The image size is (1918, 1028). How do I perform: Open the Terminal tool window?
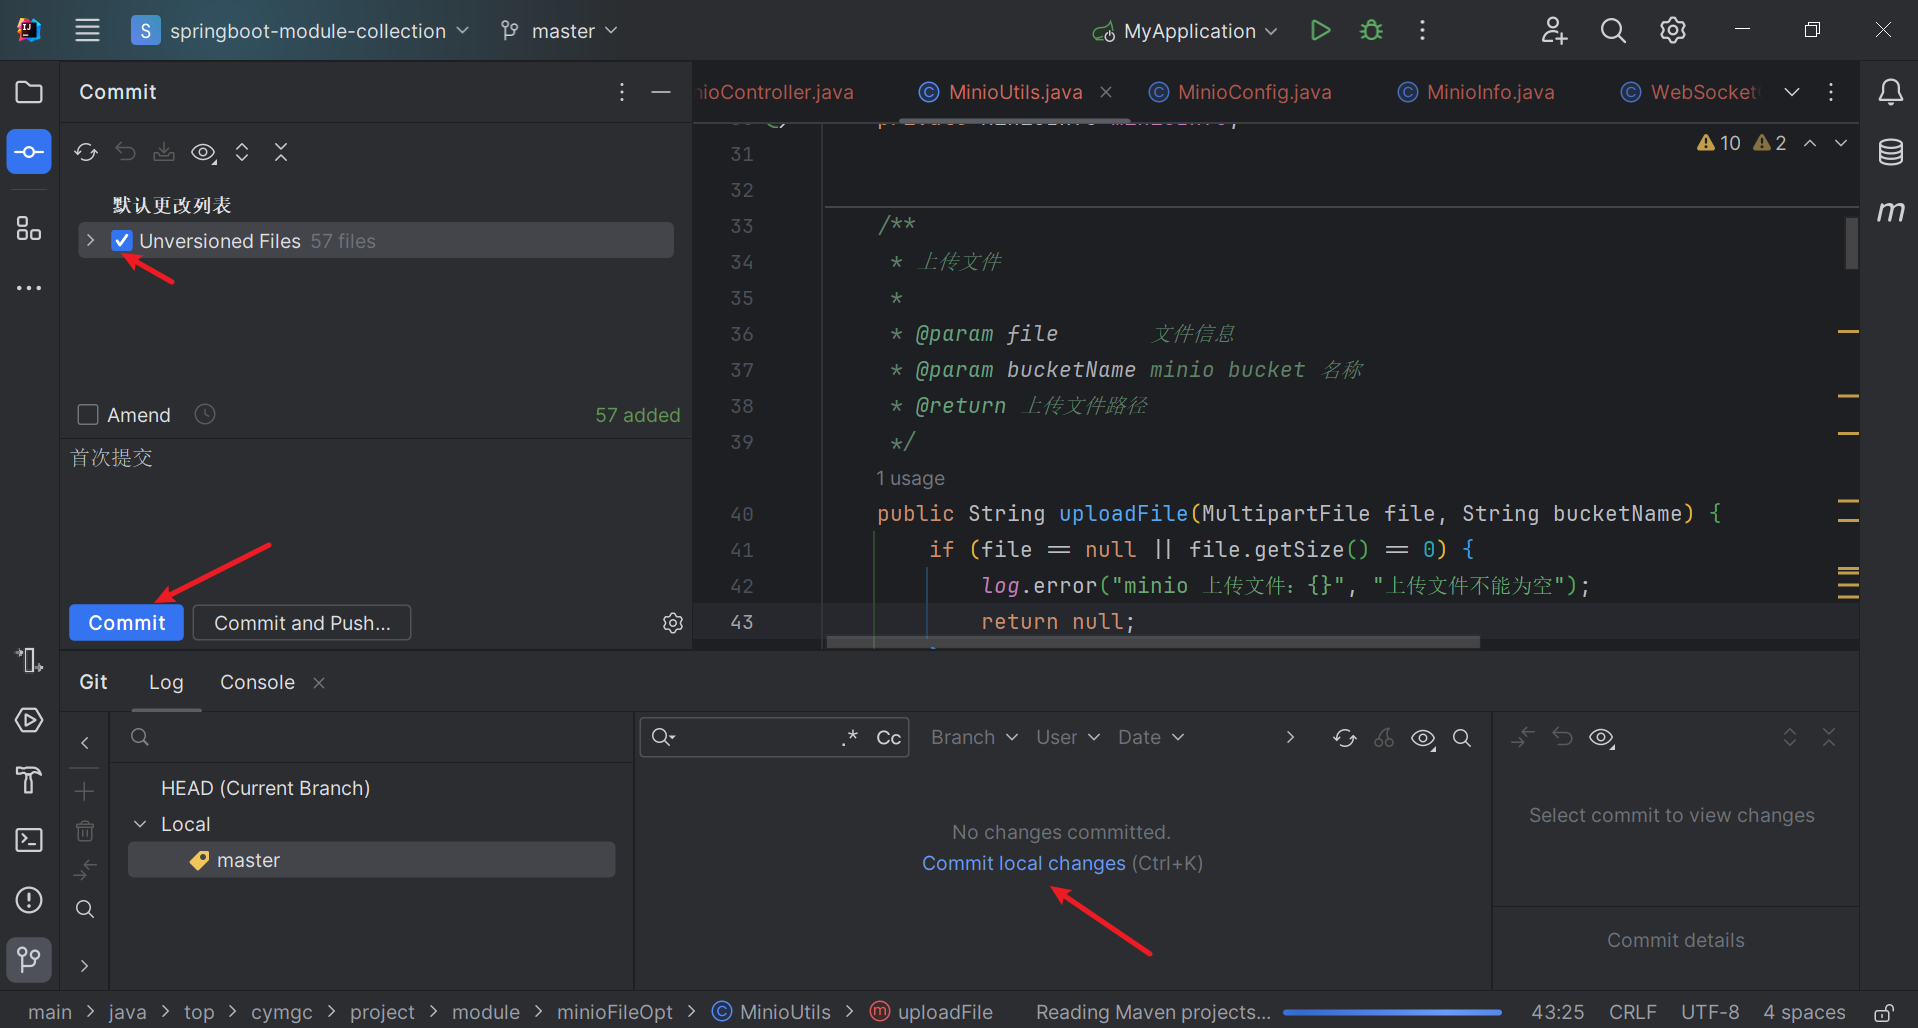click(x=29, y=840)
